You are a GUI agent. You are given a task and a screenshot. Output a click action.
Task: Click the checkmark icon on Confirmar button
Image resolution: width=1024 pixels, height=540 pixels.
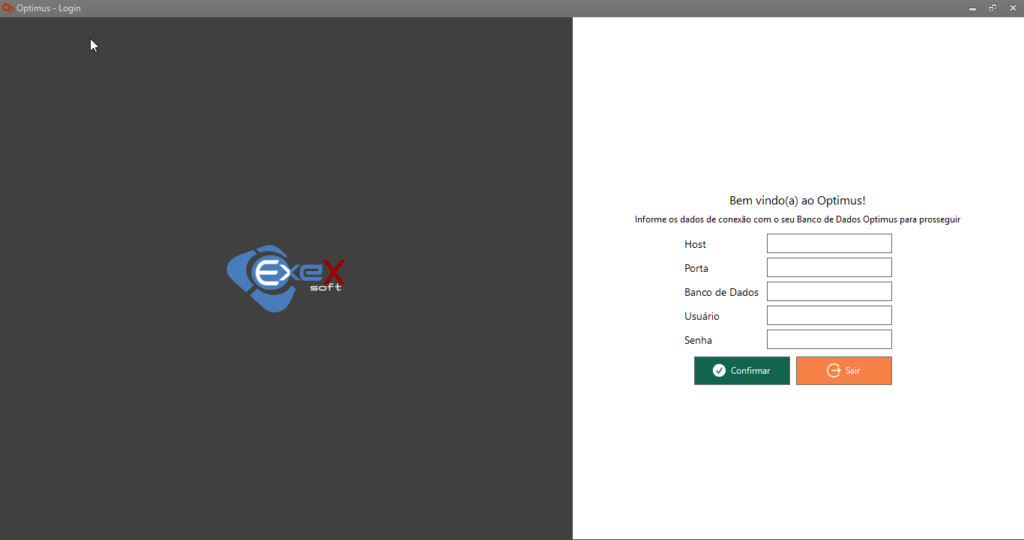pyautogui.click(x=719, y=371)
